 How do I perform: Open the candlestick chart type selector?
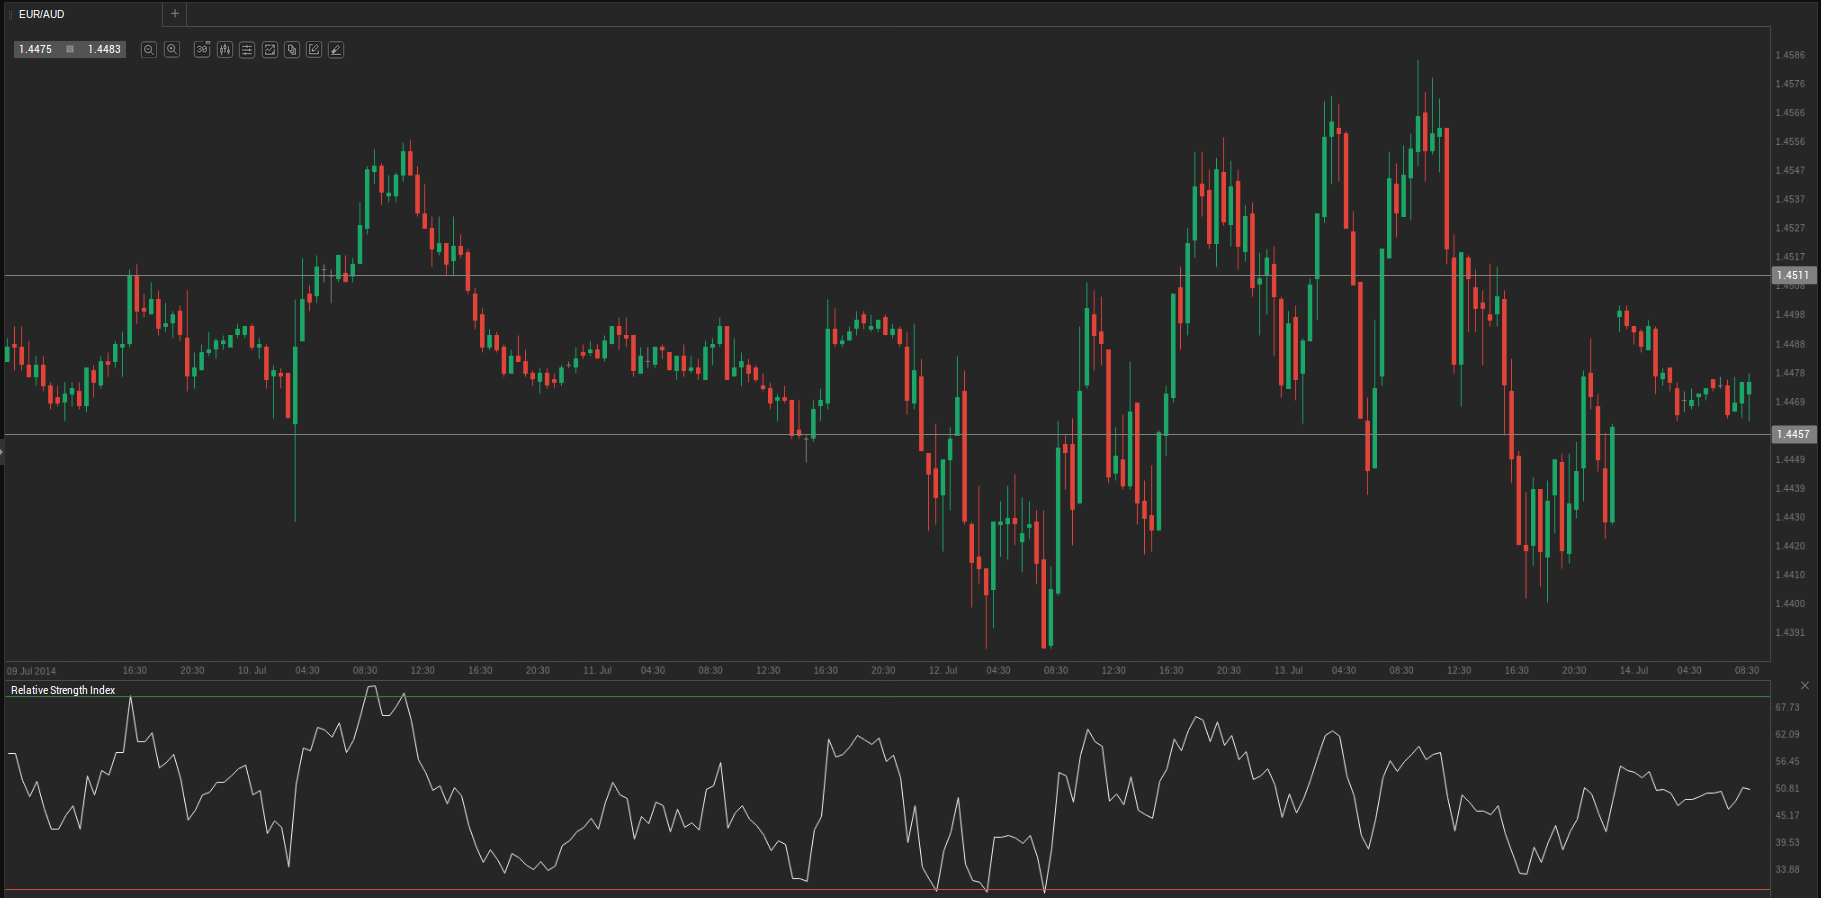pos(225,49)
